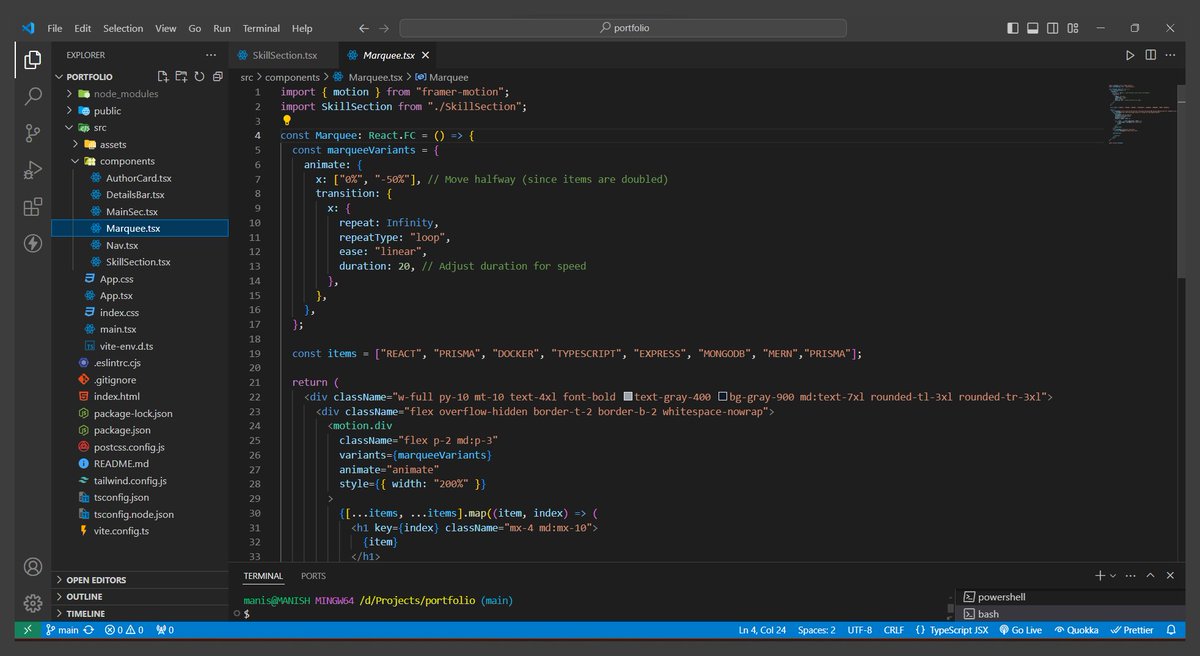The image size is (1200, 656).
Task: Toggle the bottom panel visibility
Action: coord(1033,28)
